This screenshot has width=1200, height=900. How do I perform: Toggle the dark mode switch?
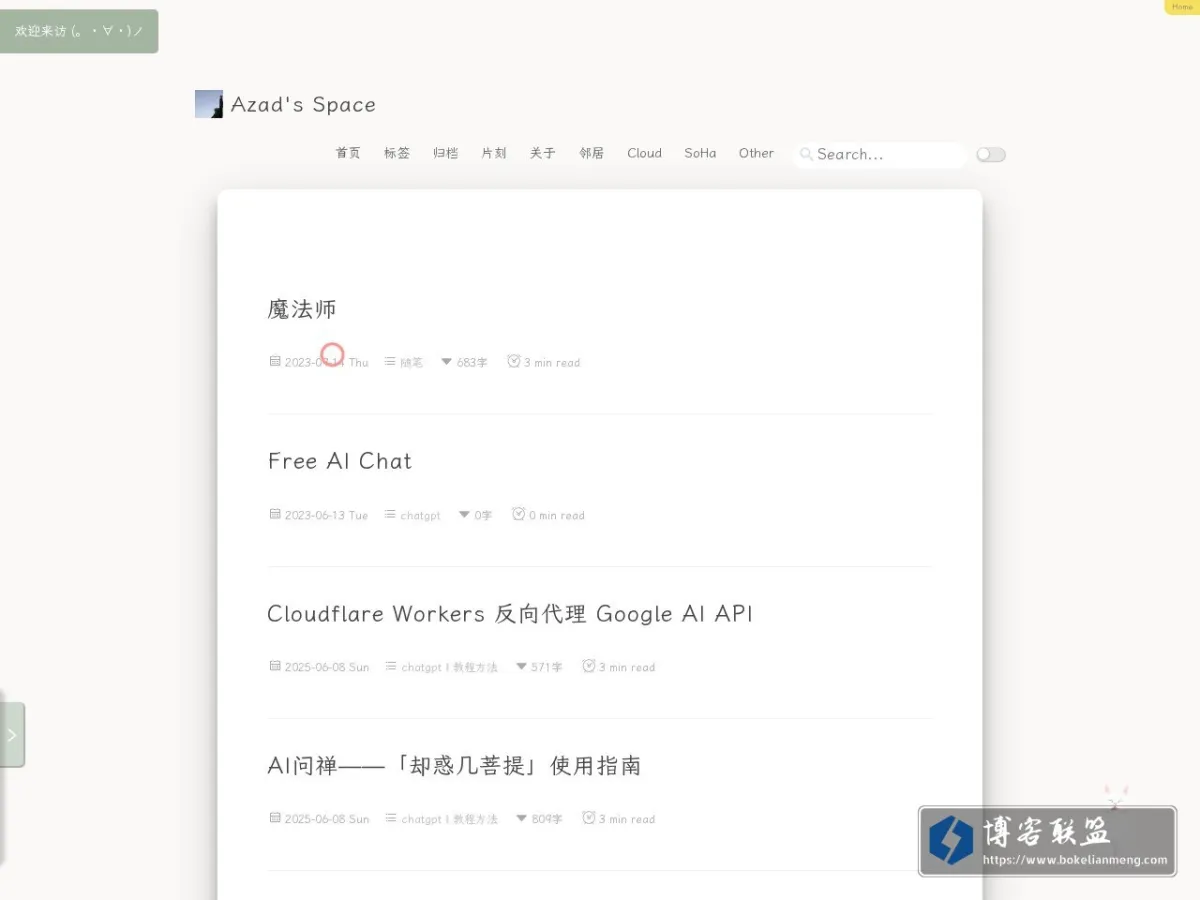pyautogui.click(x=991, y=154)
